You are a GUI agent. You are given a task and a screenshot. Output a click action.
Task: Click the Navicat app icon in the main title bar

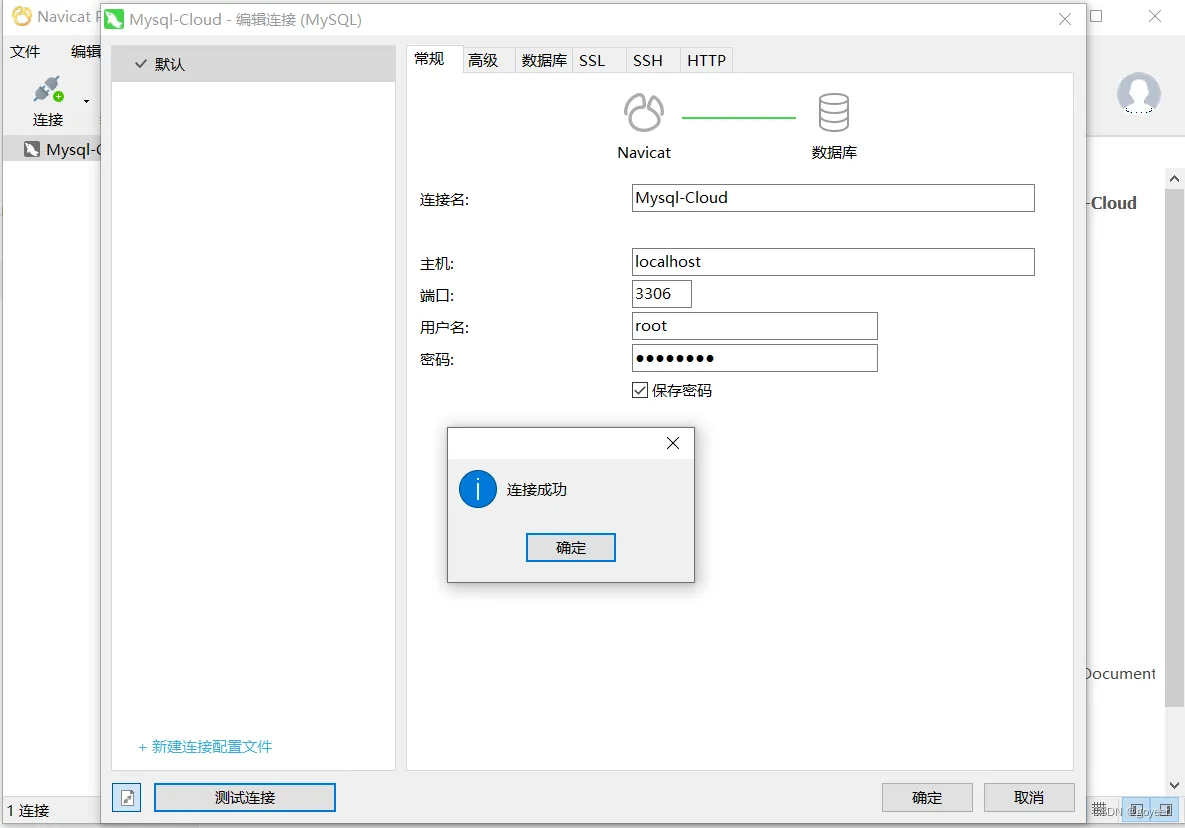(23, 16)
